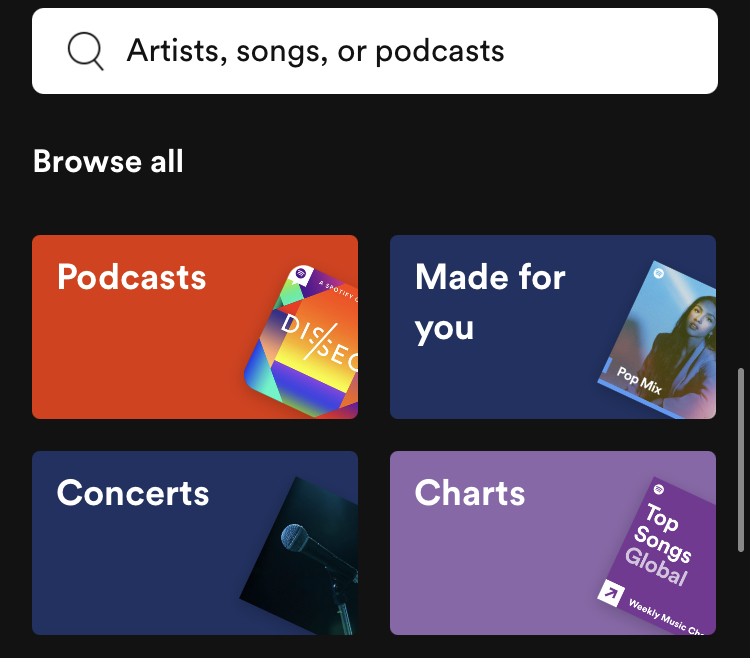Click the Made for you title text
This screenshot has height=658, width=750.
490,302
